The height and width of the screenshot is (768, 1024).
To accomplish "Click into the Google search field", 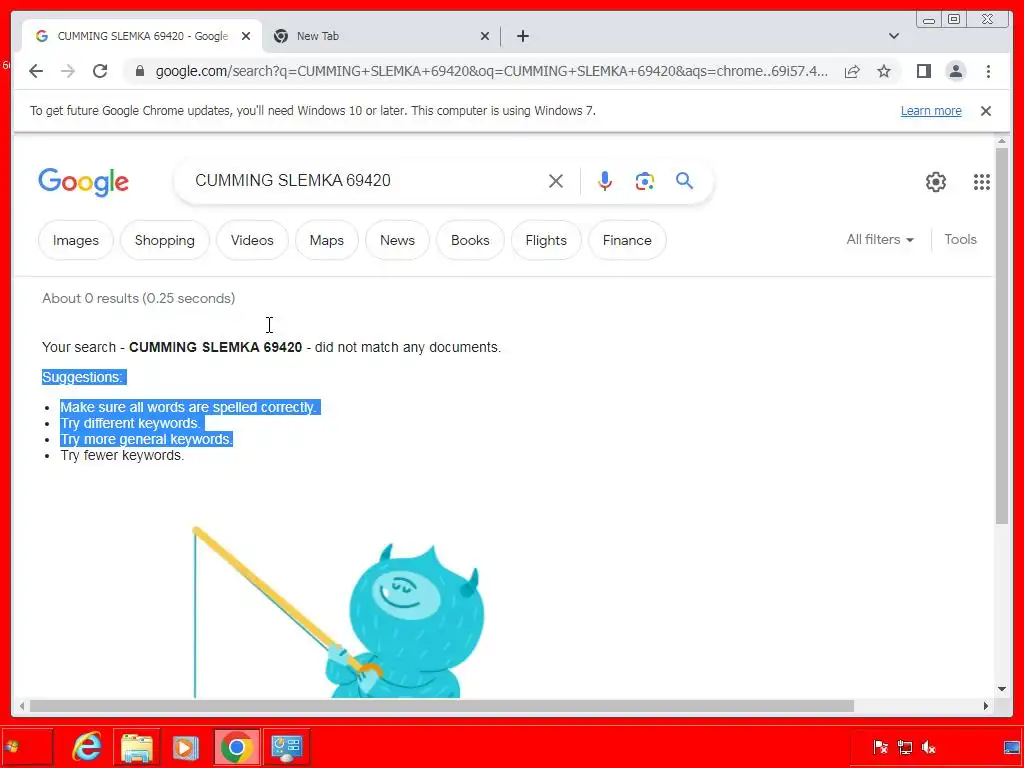I will click(366, 181).
